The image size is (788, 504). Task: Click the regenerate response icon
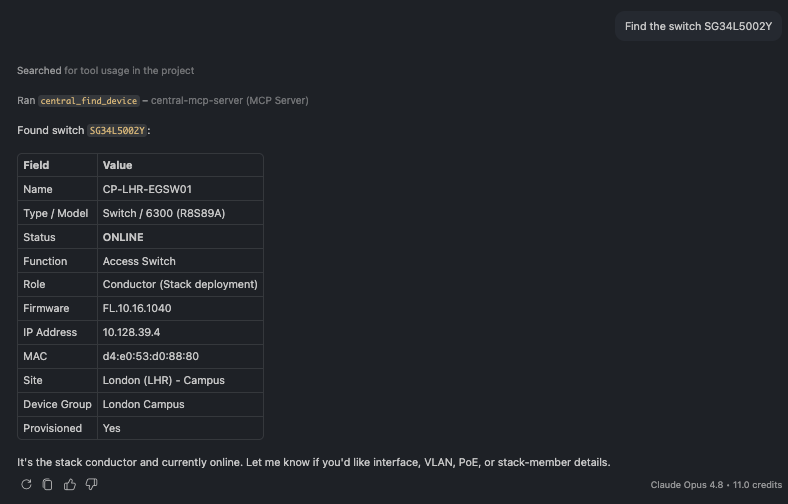27,484
